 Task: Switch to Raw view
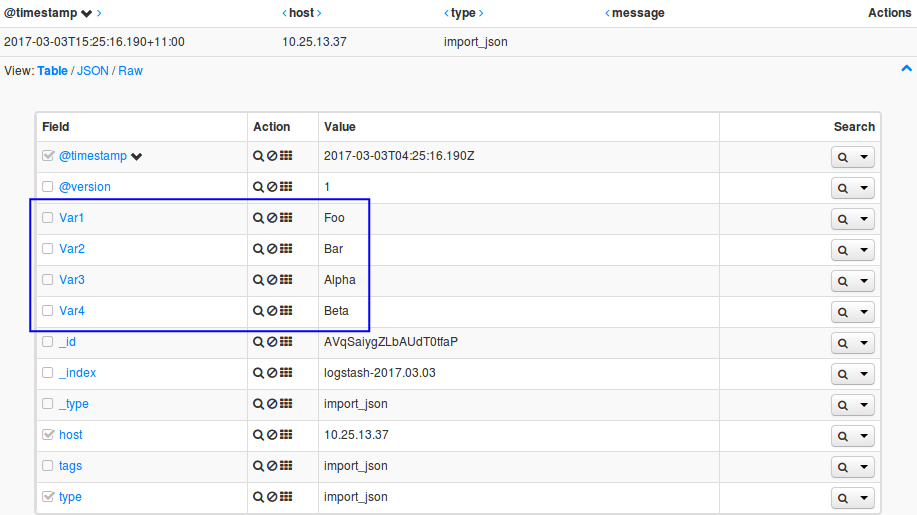130,71
